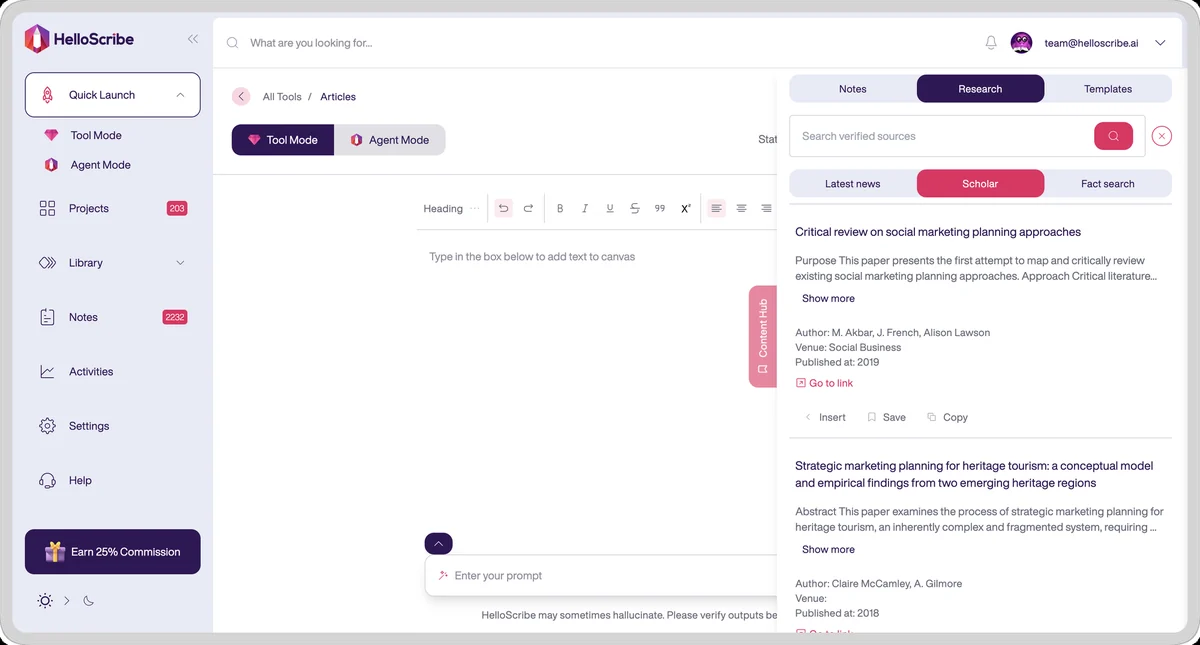Copy the Critical review paper details

pos(948,418)
